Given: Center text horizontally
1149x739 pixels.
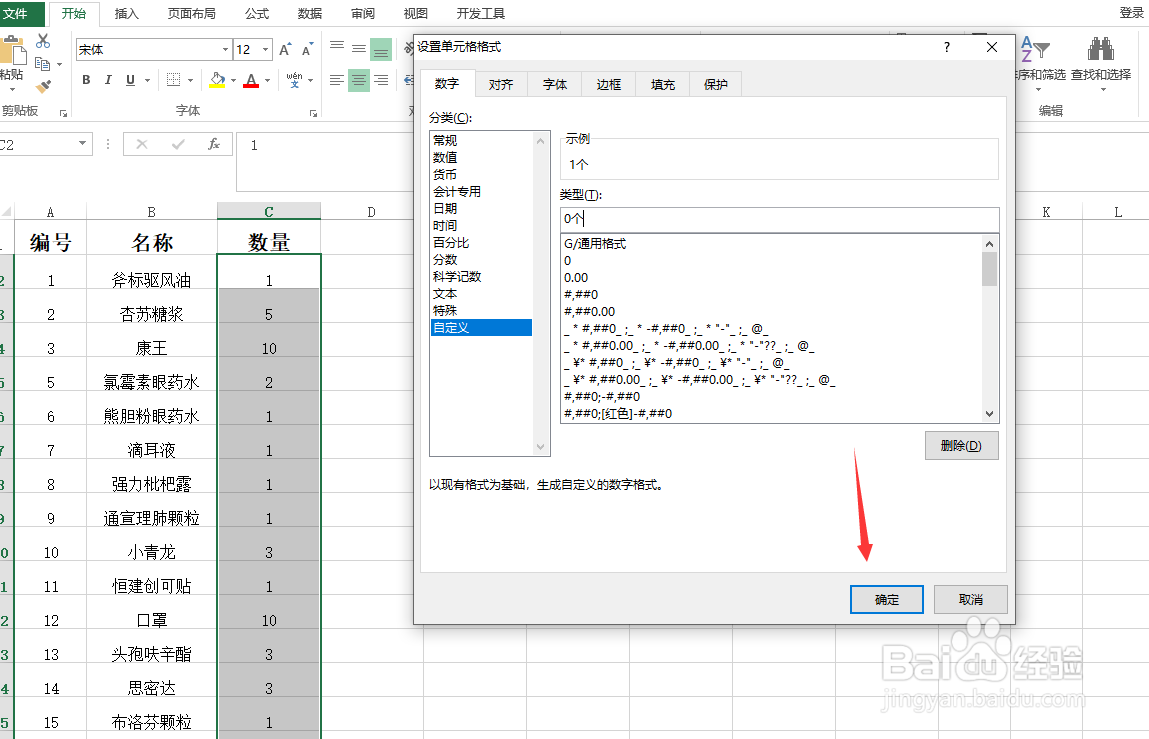Looking at the screenshot, I should 359,80.
